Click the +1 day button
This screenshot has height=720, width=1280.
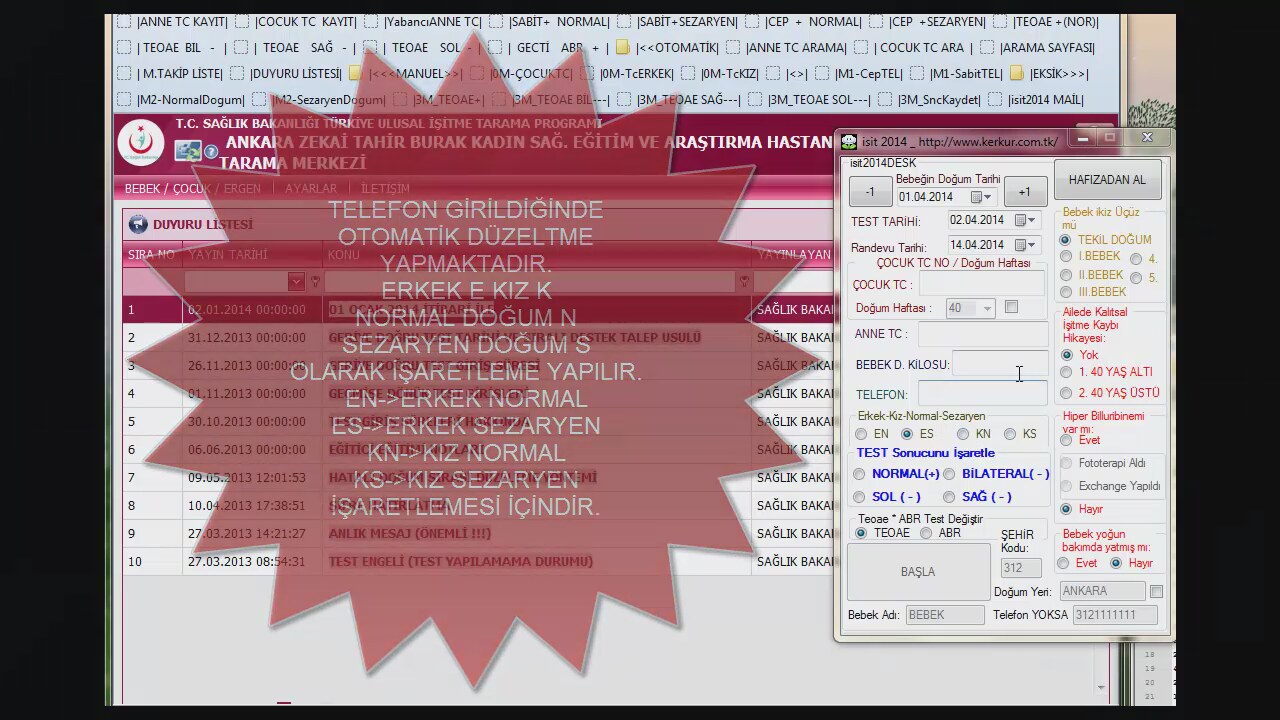tap(1025, 192)
